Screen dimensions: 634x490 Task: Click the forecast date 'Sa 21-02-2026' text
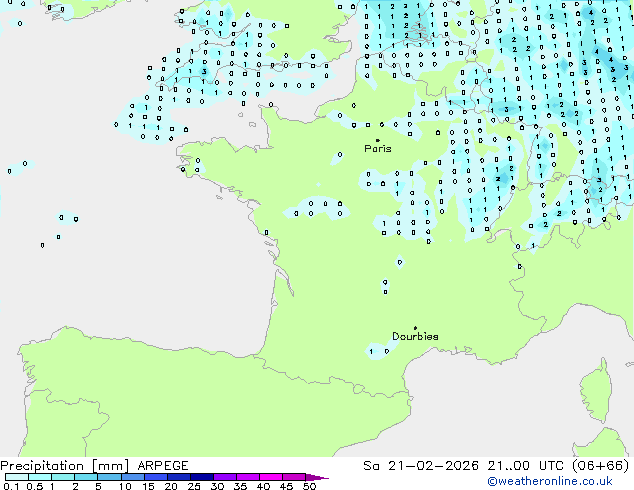click(x=421, y=466)
